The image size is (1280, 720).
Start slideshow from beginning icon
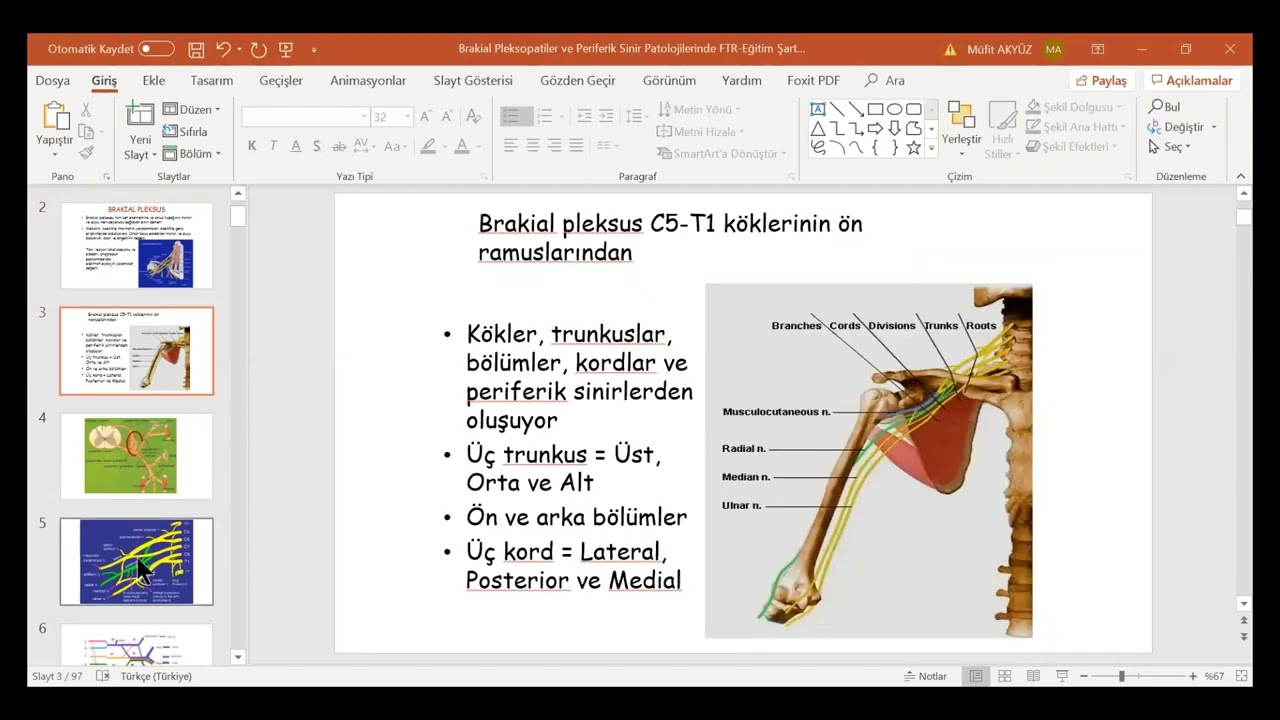286,49
